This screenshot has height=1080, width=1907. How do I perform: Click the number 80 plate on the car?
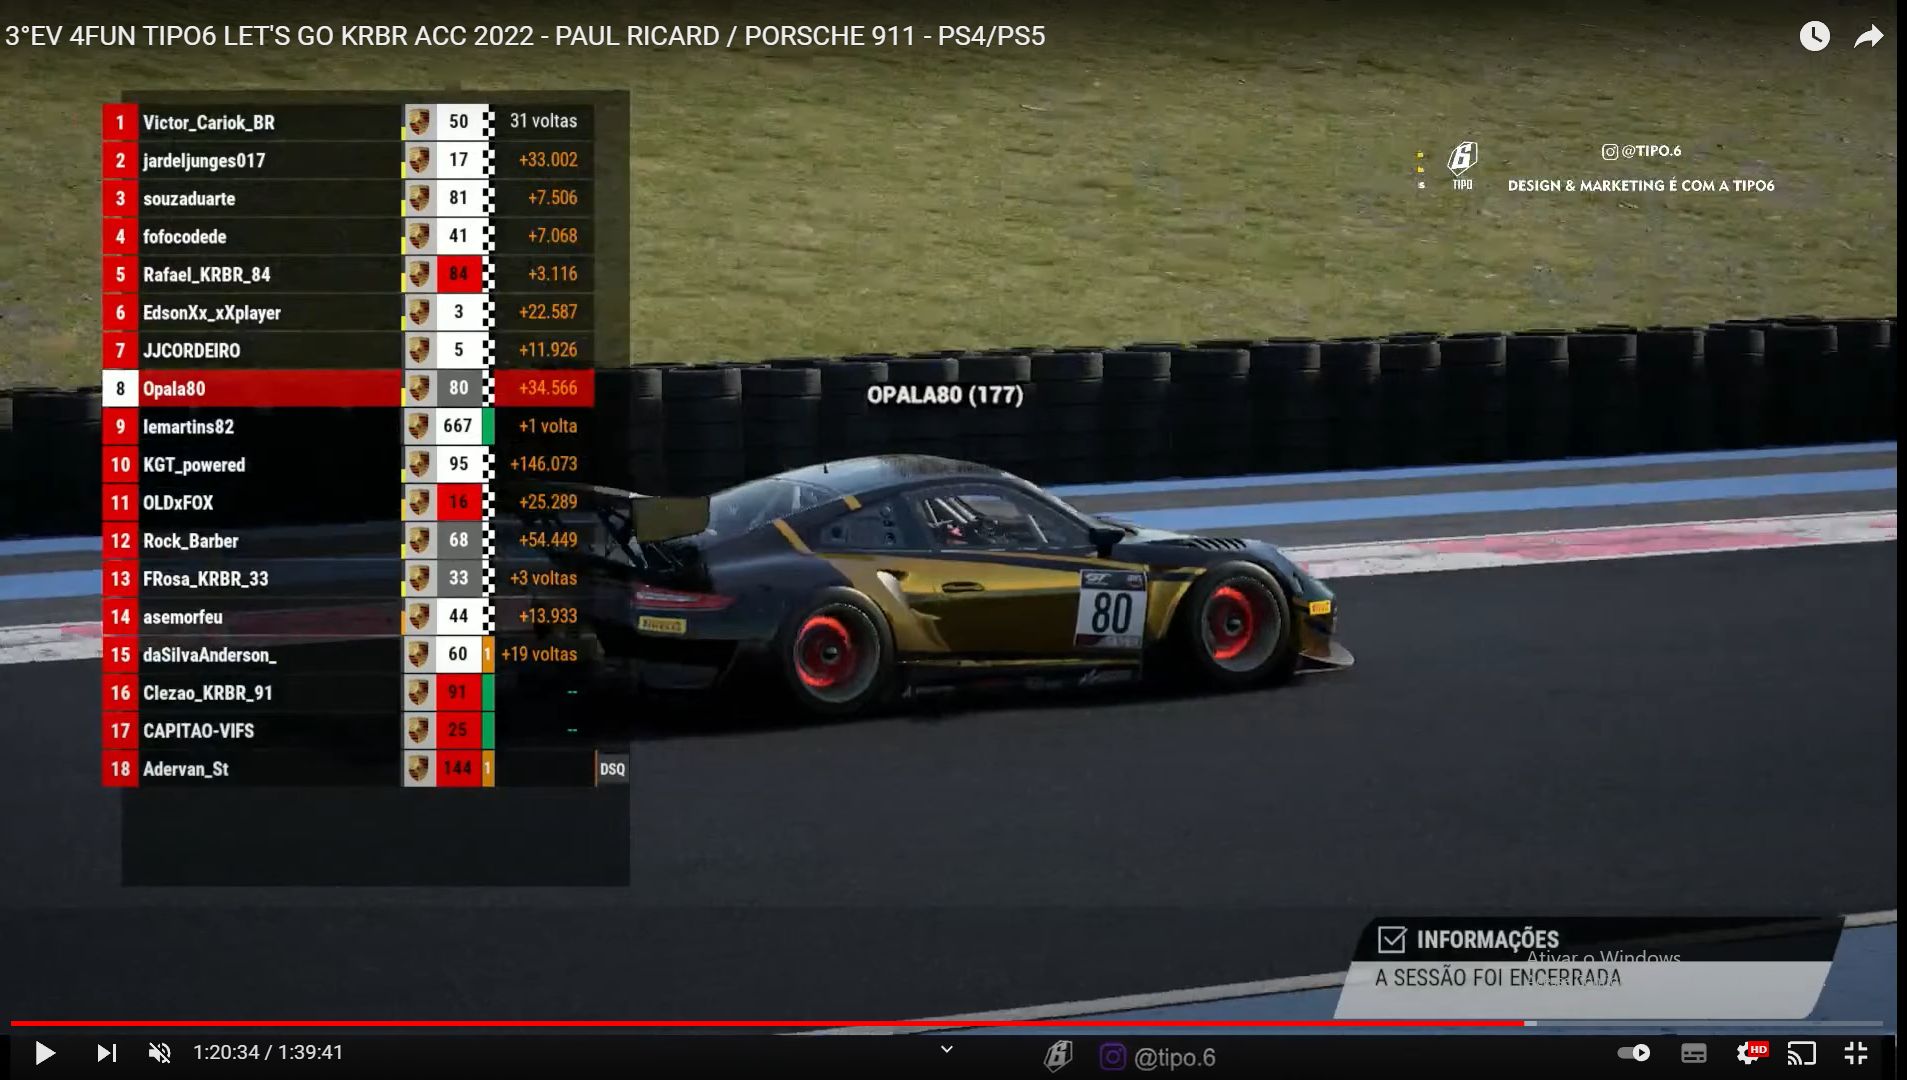click(1111, 612)
